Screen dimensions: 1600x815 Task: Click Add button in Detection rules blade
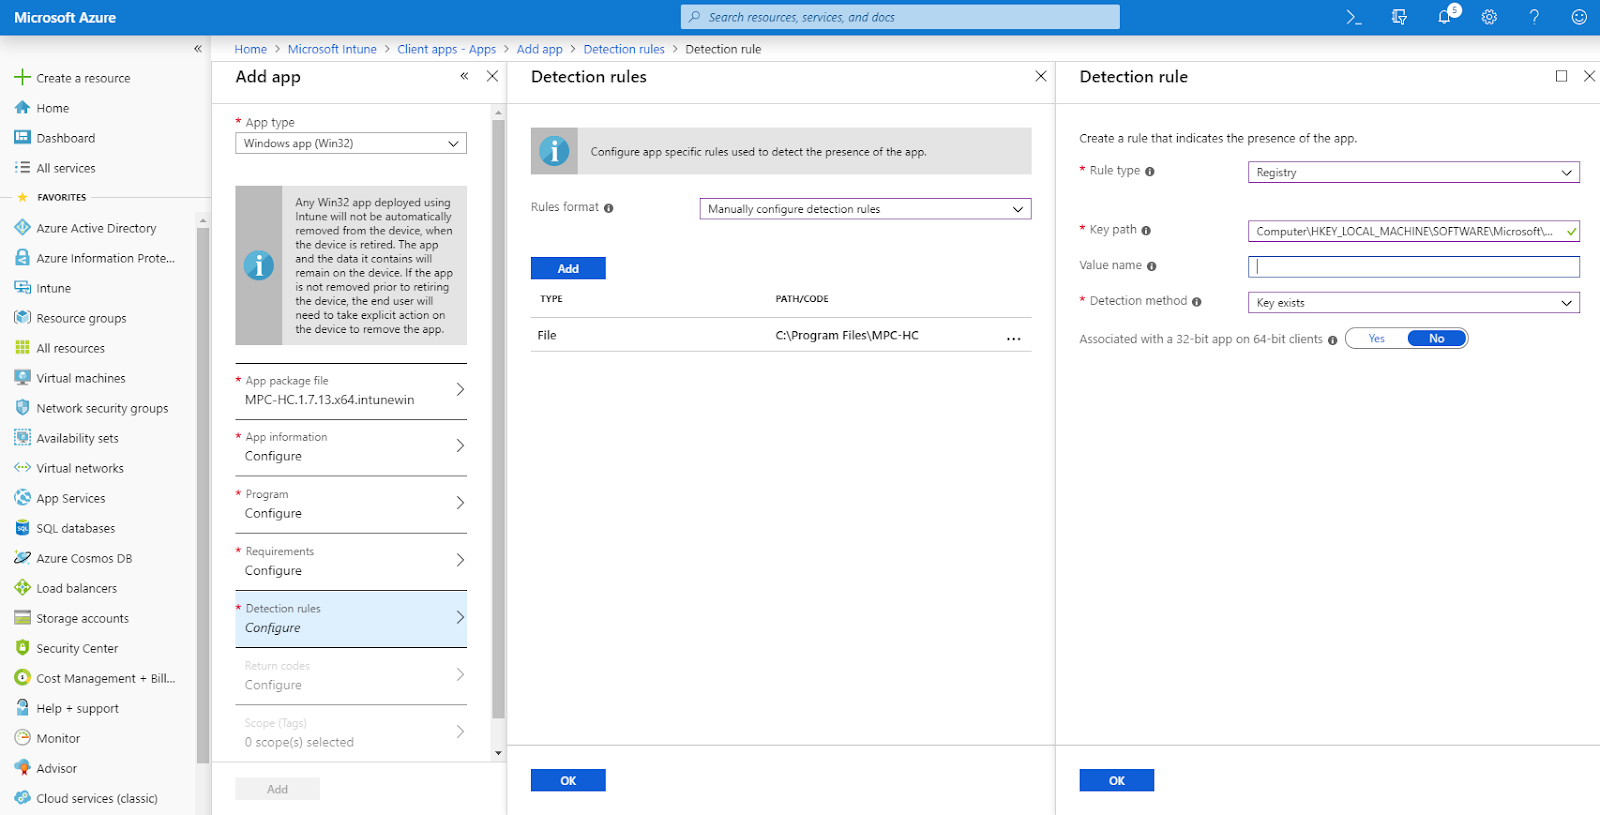pyautogui.click(x=568, y=268)
